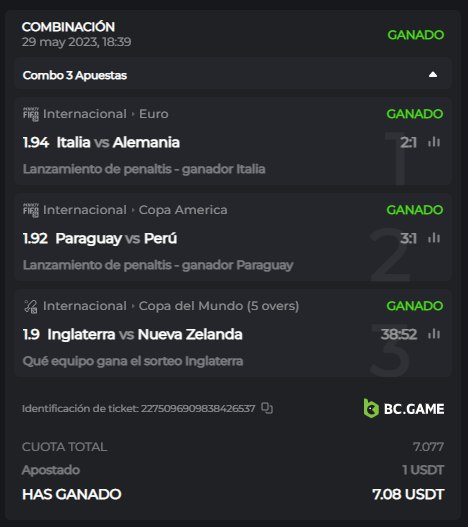Click the 2:1 score of first bet
Viewport: 468px width, 527px height.
(408, 142)
